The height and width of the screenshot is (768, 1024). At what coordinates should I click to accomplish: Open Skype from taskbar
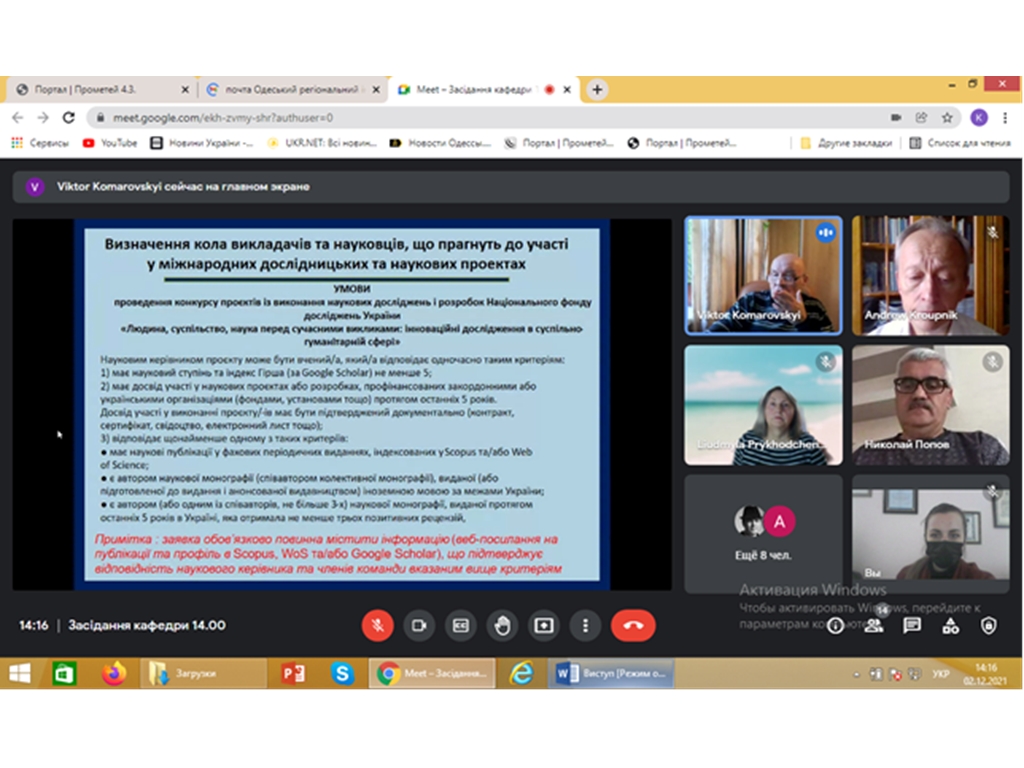pyautogui.click(x=342, y=673)
